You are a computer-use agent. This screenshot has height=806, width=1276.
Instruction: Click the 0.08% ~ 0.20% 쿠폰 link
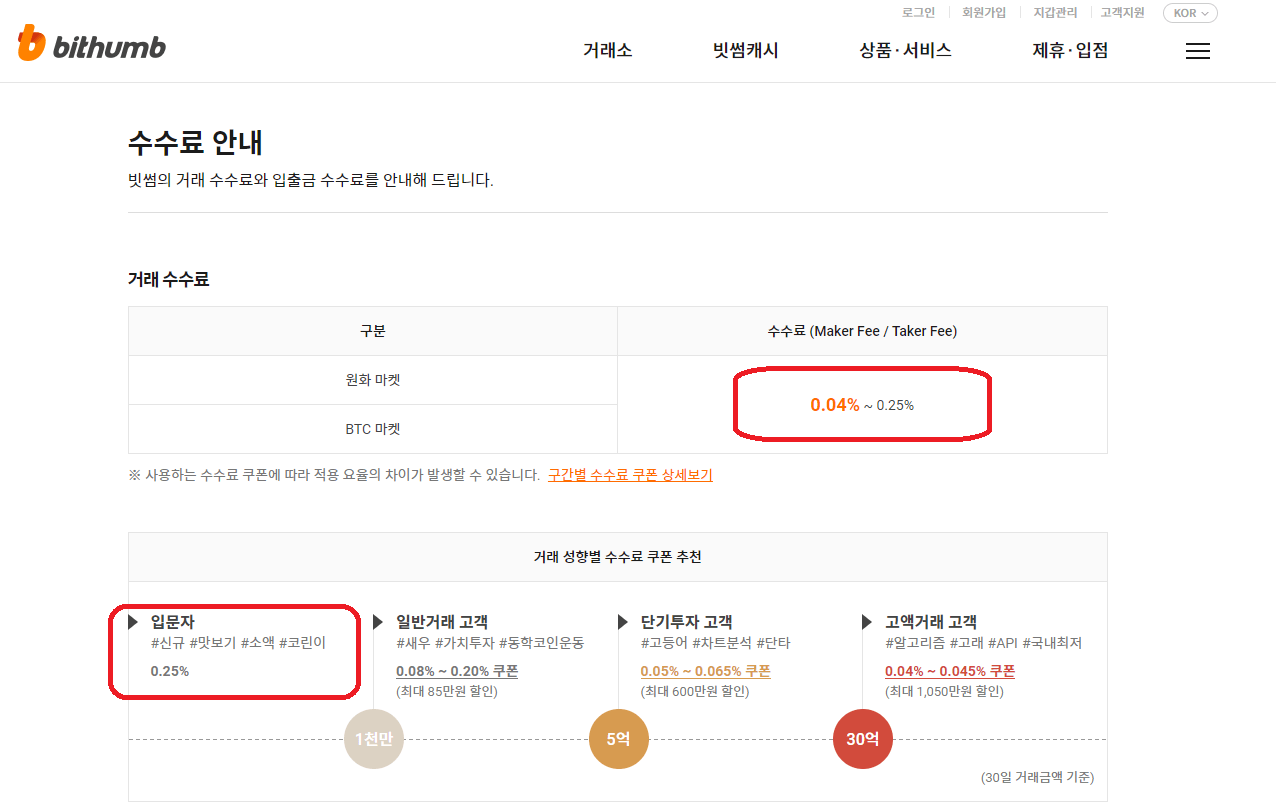click(457, 672)
